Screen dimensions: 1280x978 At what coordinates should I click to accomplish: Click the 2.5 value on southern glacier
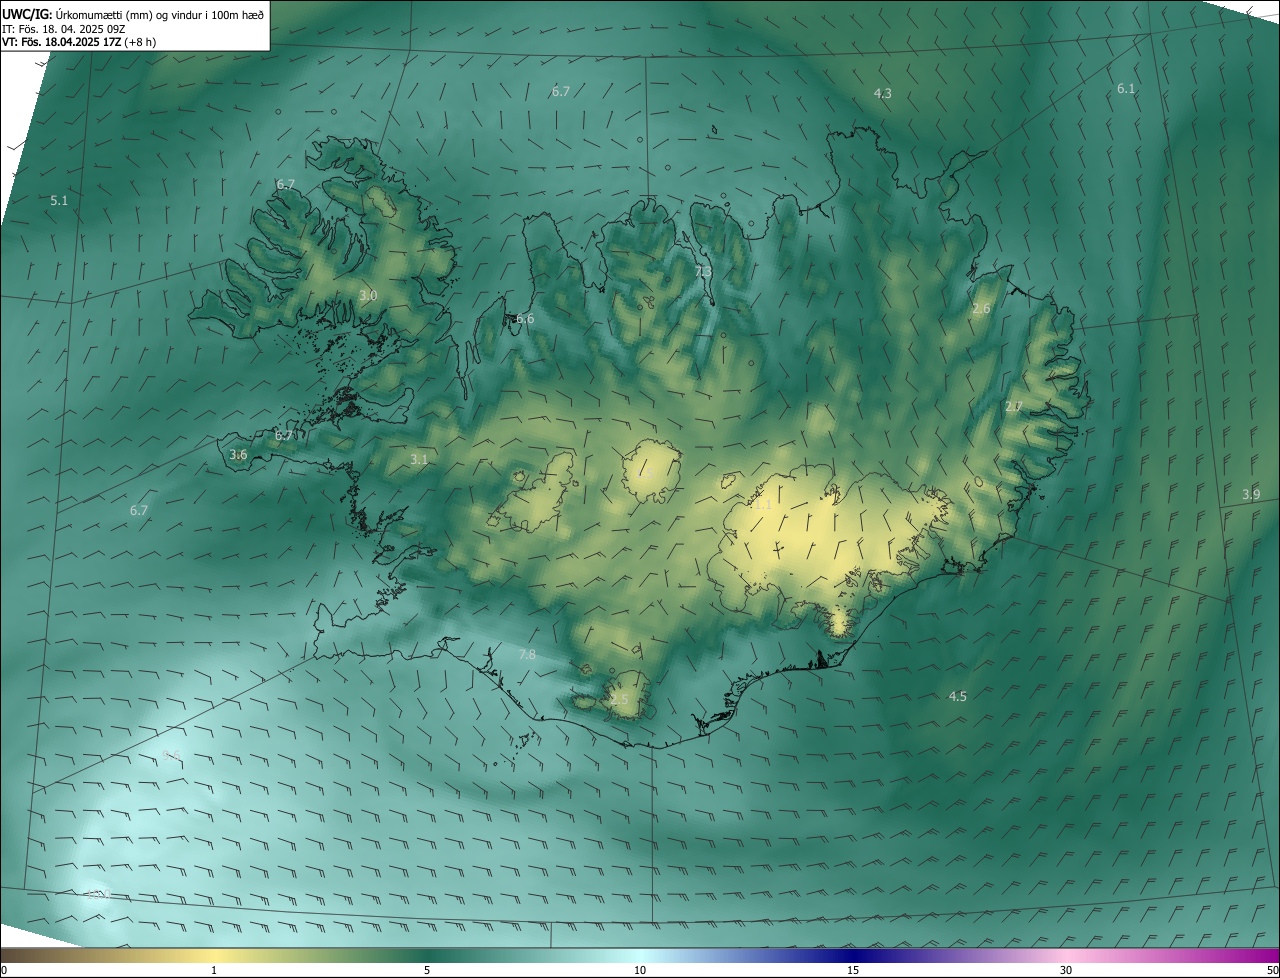click(x=619, y=699)
